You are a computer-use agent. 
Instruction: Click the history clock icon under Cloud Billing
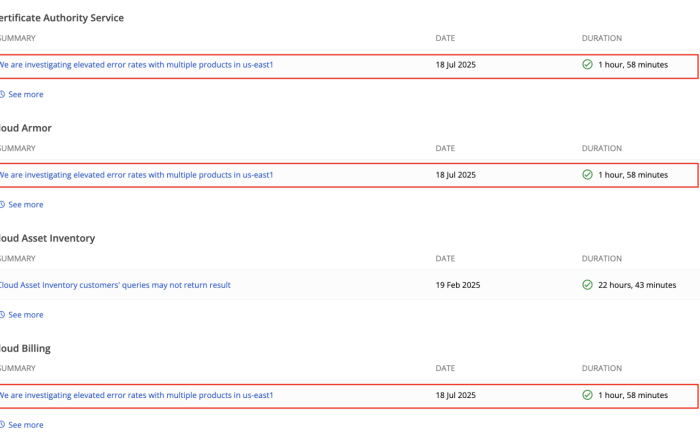[2, 425]
